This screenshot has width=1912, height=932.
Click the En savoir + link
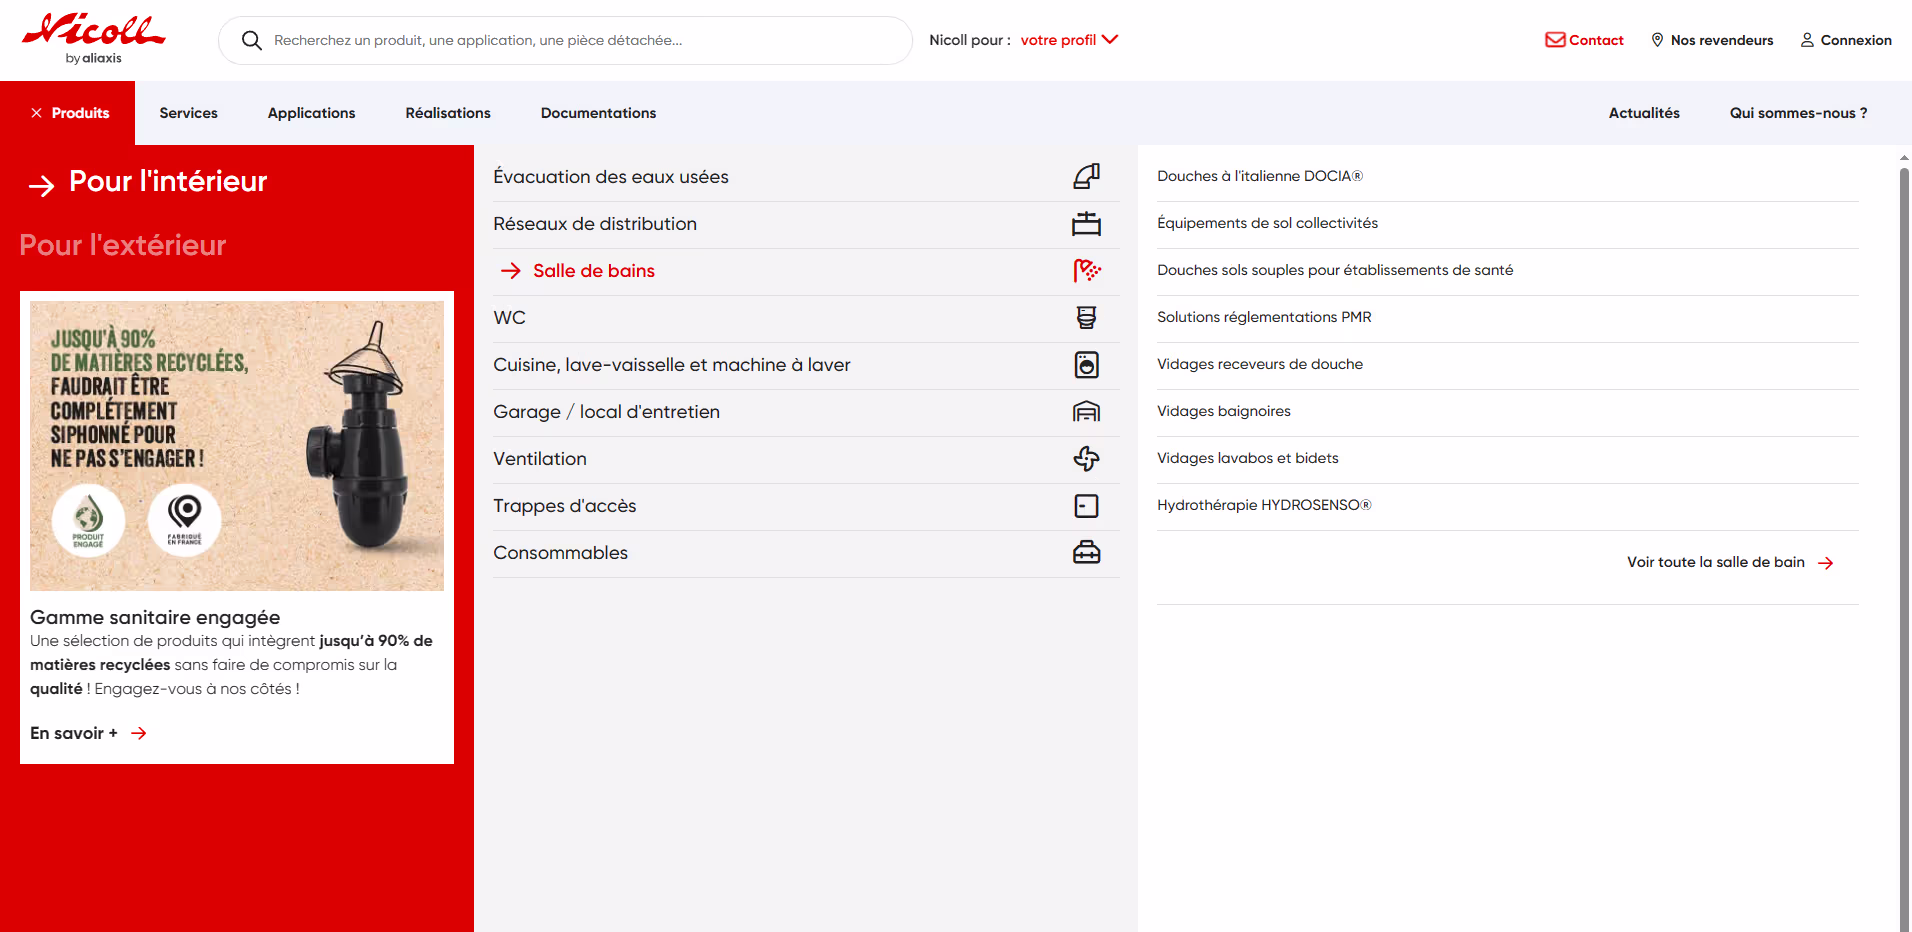tap(74, 733)
